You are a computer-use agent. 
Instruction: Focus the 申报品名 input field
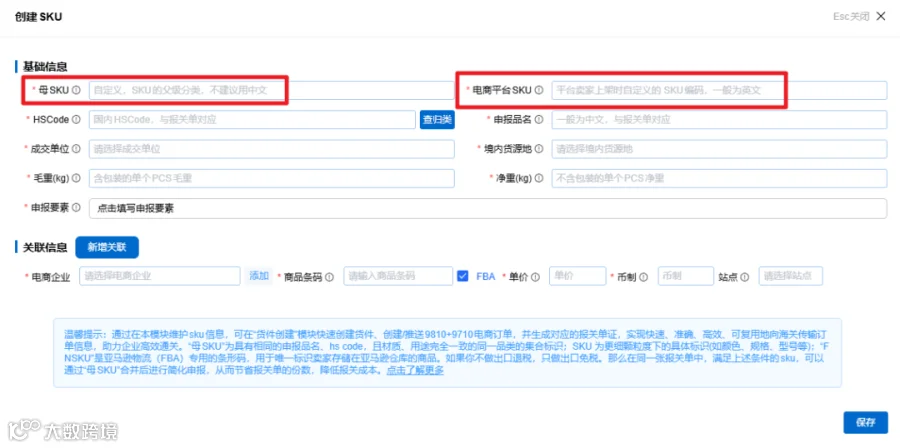[719, 120]
